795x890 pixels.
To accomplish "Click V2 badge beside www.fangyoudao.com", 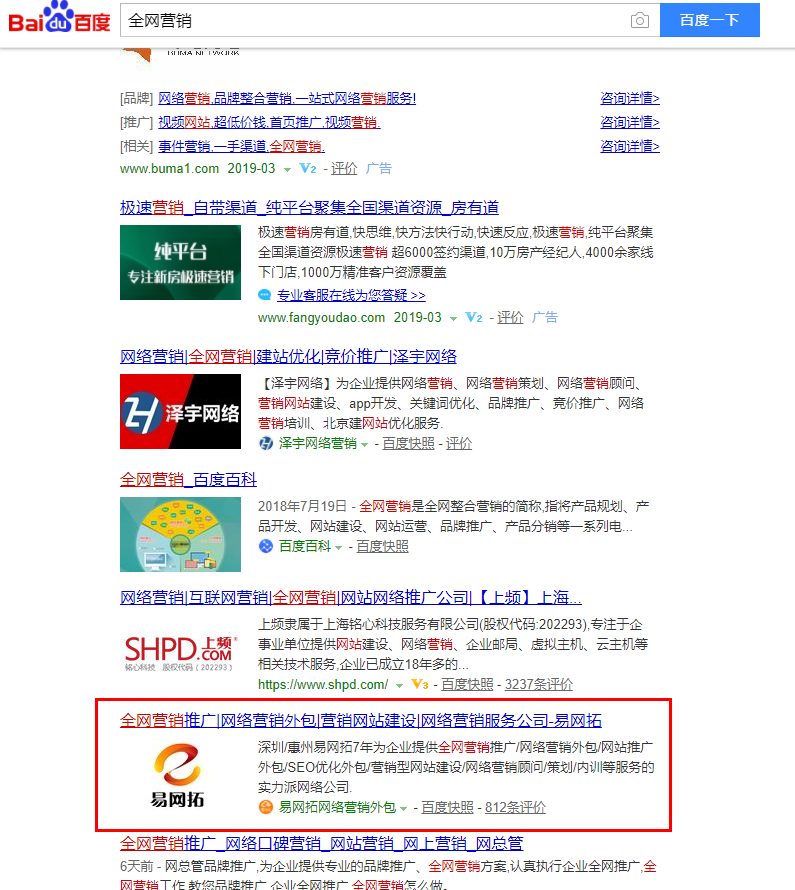I will point(474,317).
